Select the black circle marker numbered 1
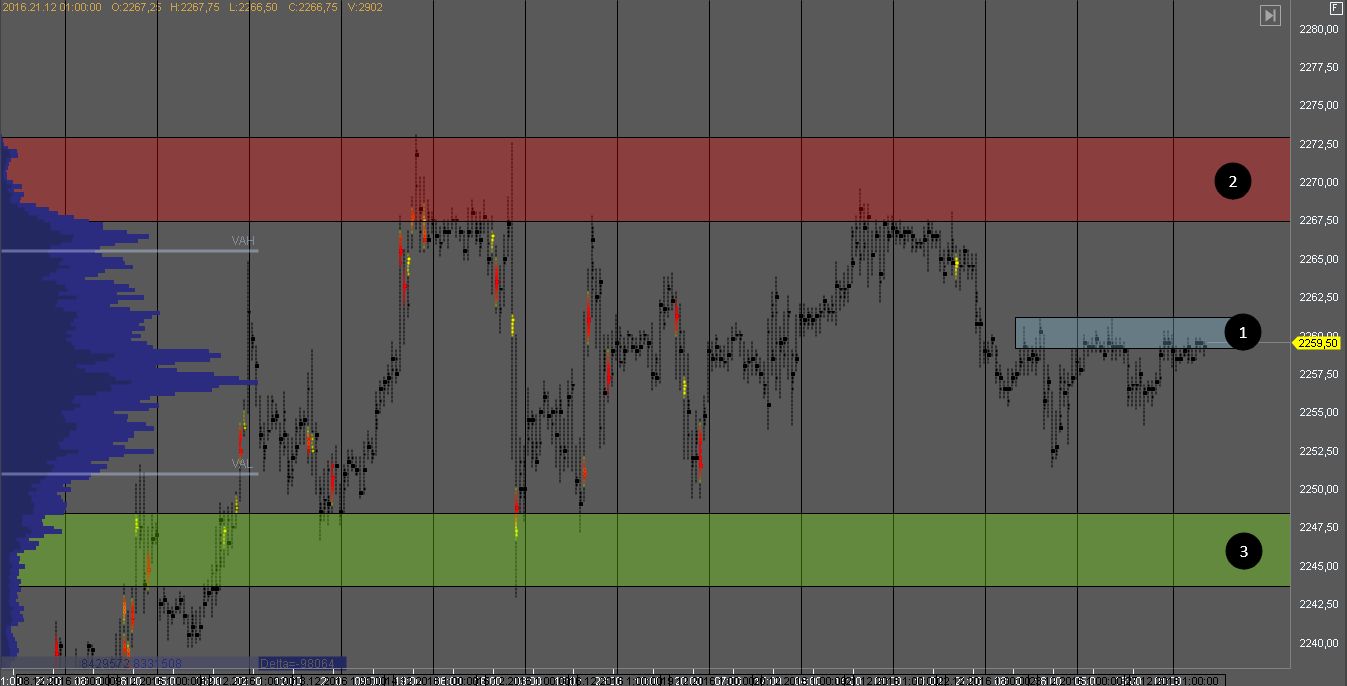The height and width of the screenshot is (686, 1347). click(1242, 332)
